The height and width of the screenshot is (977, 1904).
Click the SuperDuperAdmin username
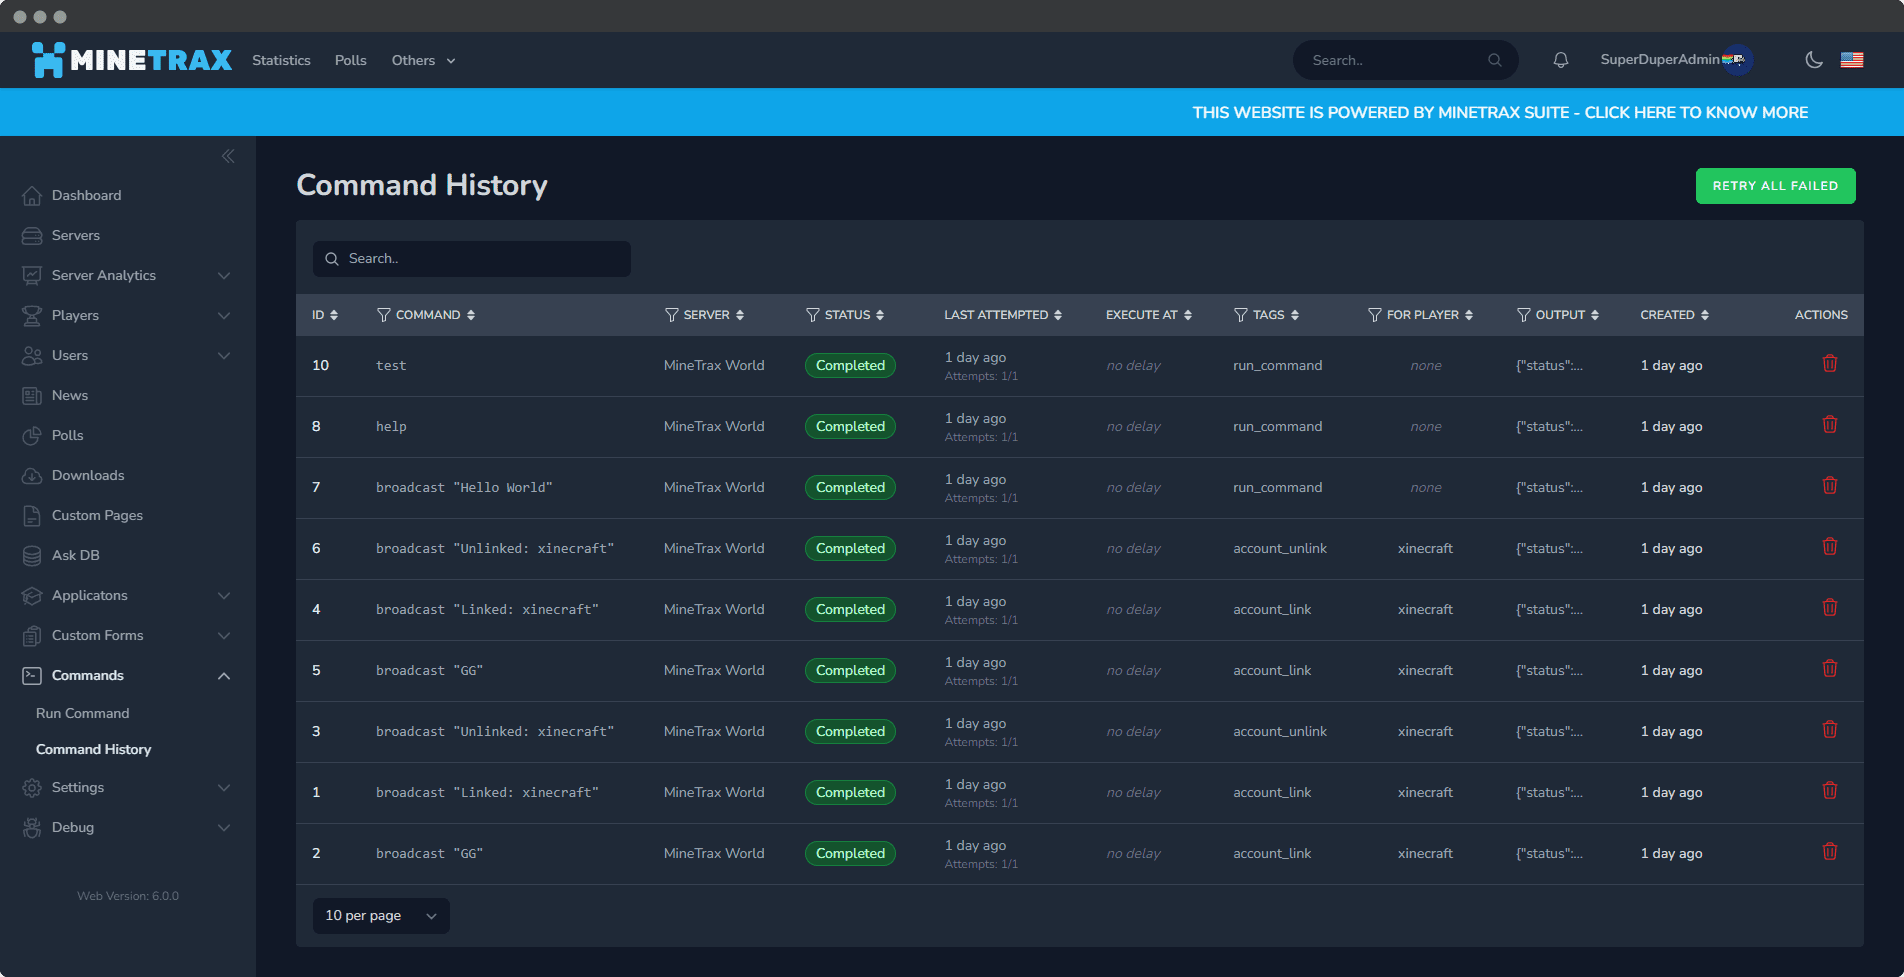coord(1659,60)
